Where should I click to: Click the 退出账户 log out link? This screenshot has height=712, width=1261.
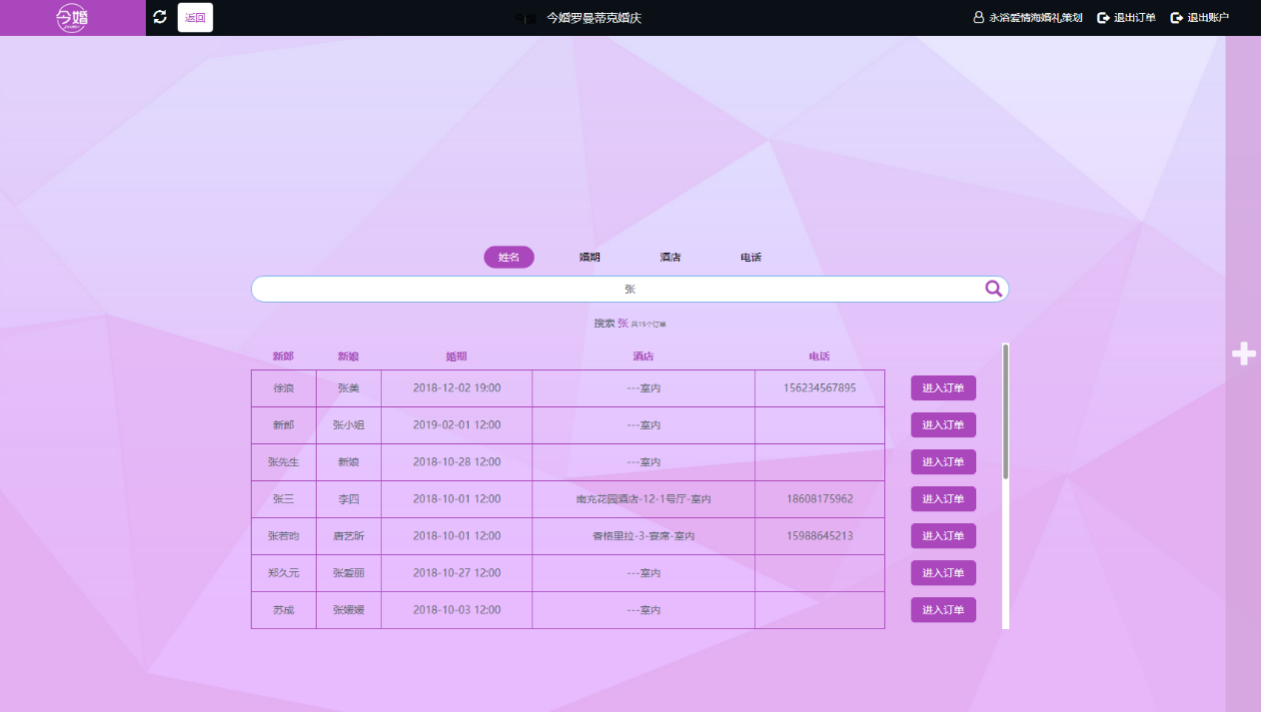click(1200, 18)
